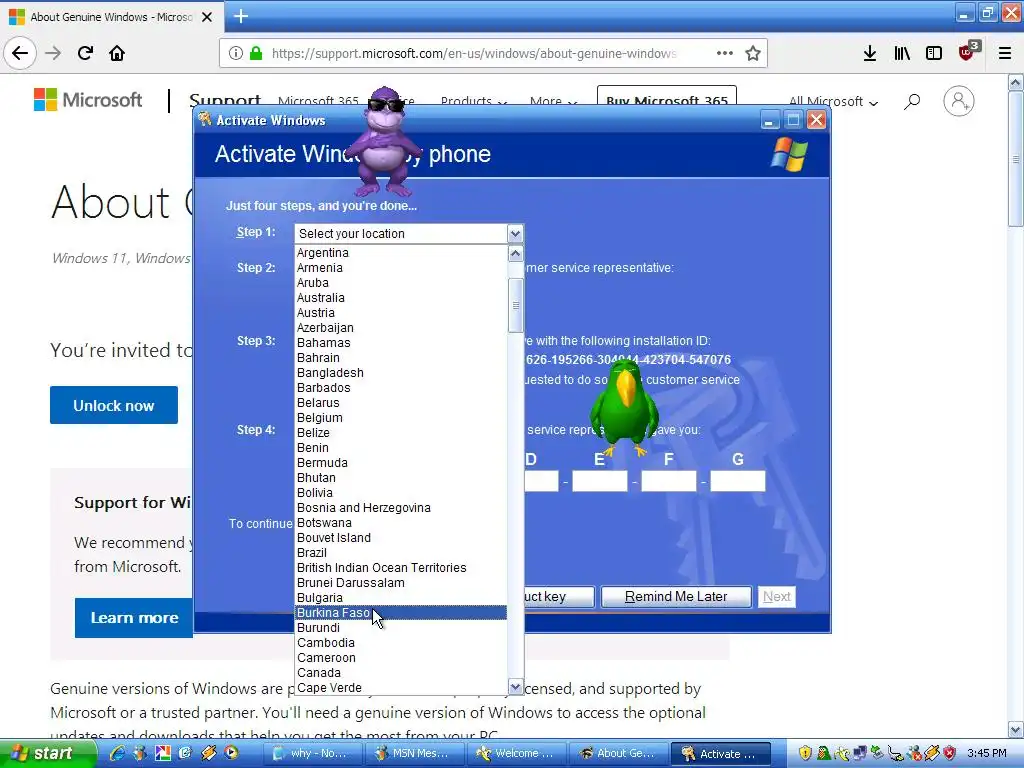
Task: Pick Cape Verde from the location list
Action: 400,688
